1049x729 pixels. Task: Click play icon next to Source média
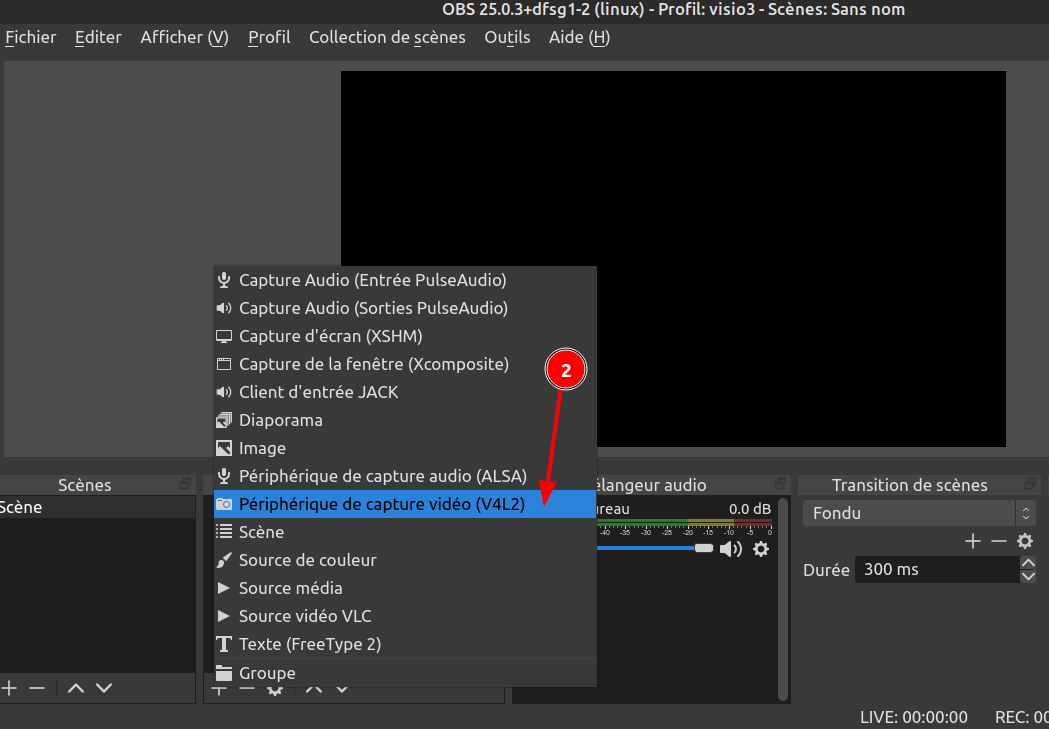(224, 589)
